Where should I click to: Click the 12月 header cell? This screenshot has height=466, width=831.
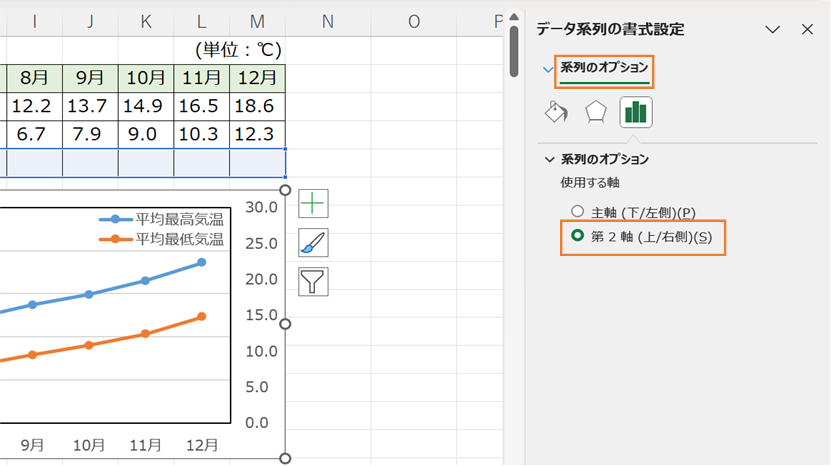point(258,78)
